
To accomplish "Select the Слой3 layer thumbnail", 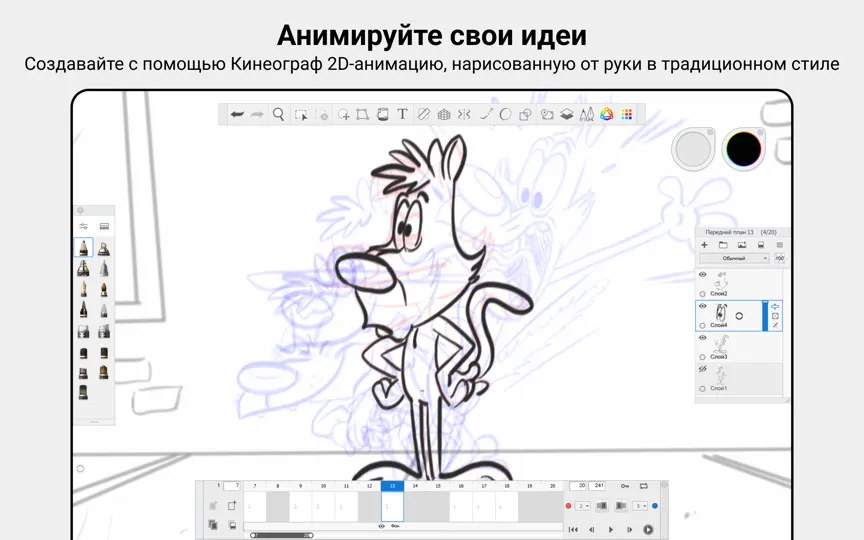I will point(720,344).
